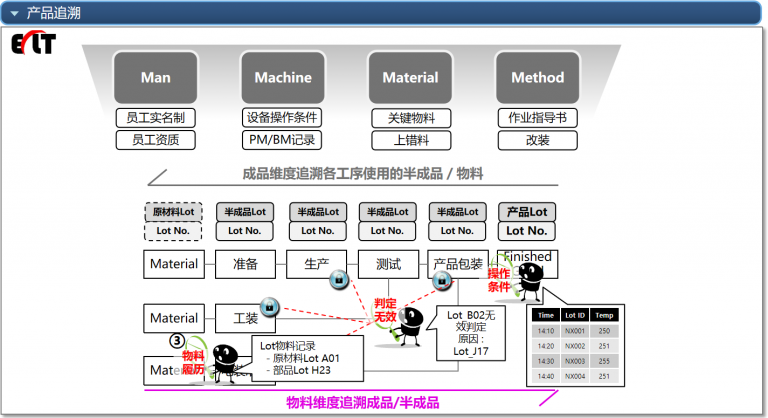Viewport: 768px width, 418px height.
Task: Select the Machine category block
Action: pyautogui.click(x=283, y=77)
